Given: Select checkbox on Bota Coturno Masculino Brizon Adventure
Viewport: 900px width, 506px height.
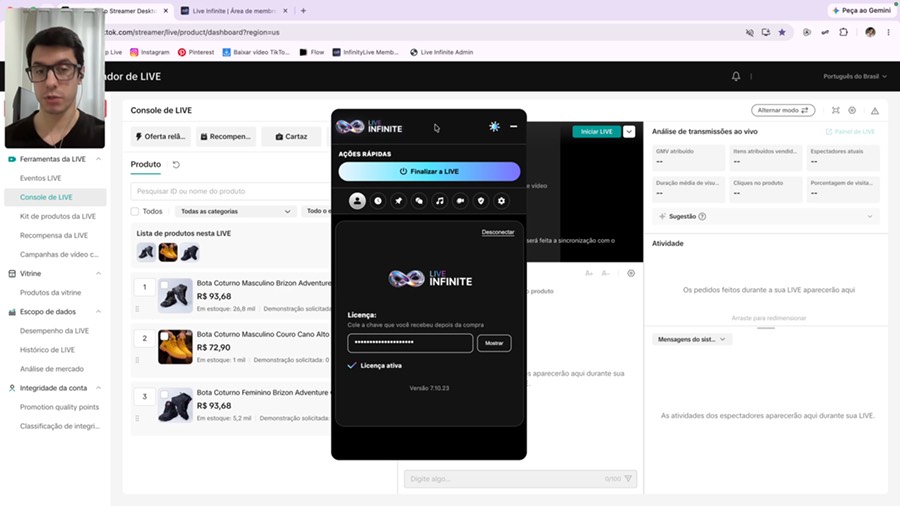Looking at the screenshot, I should 164,285.
